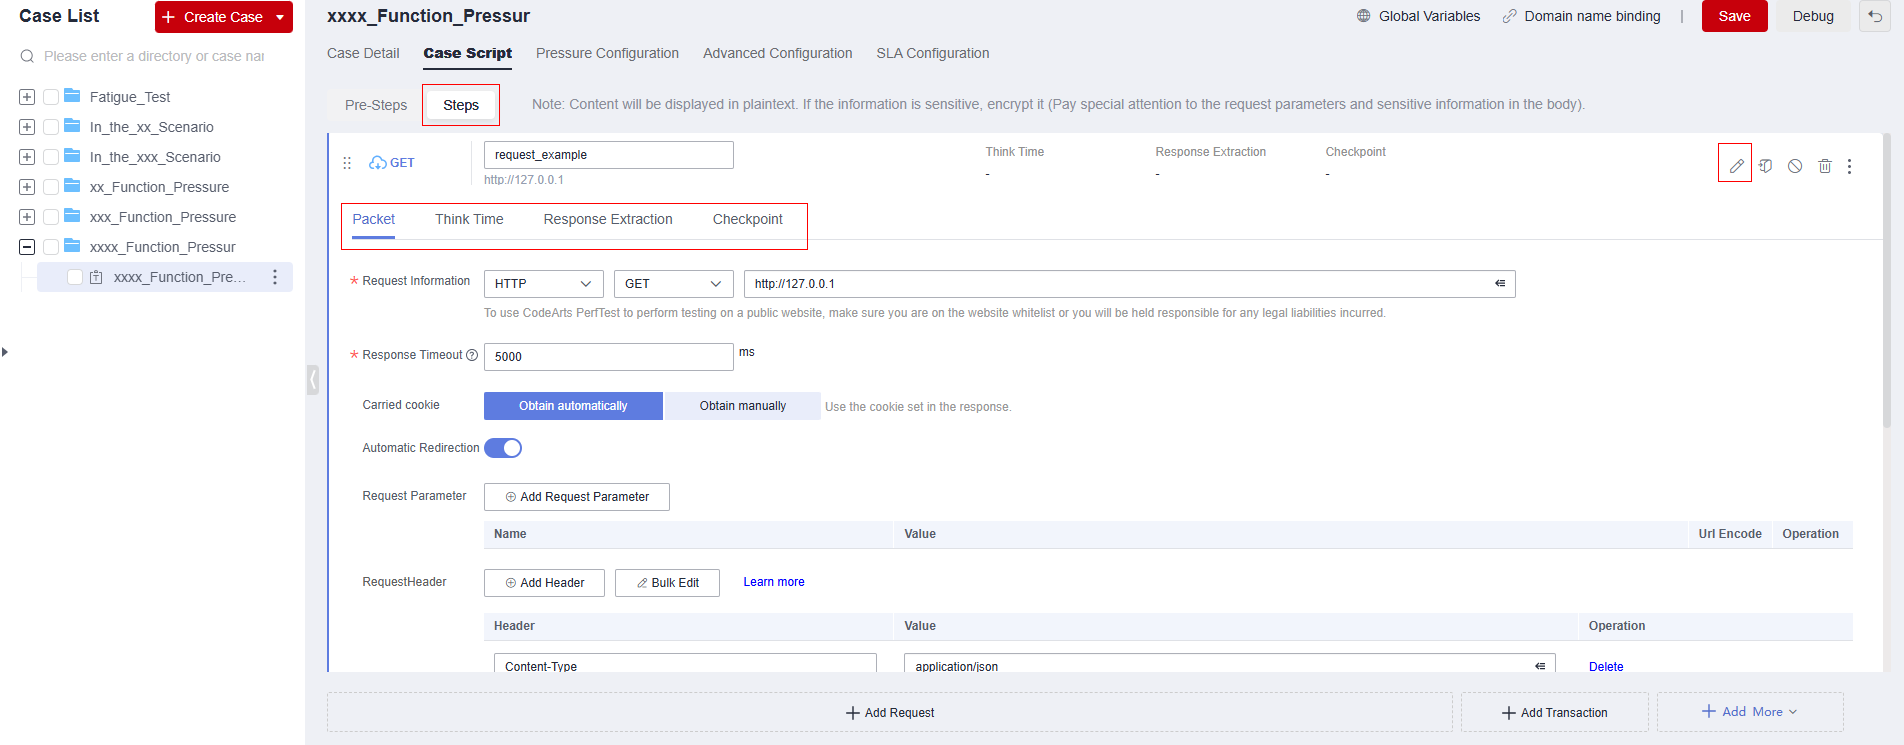
Task: Expand the Fatigue_Test folder
Action: coord(27,97)
